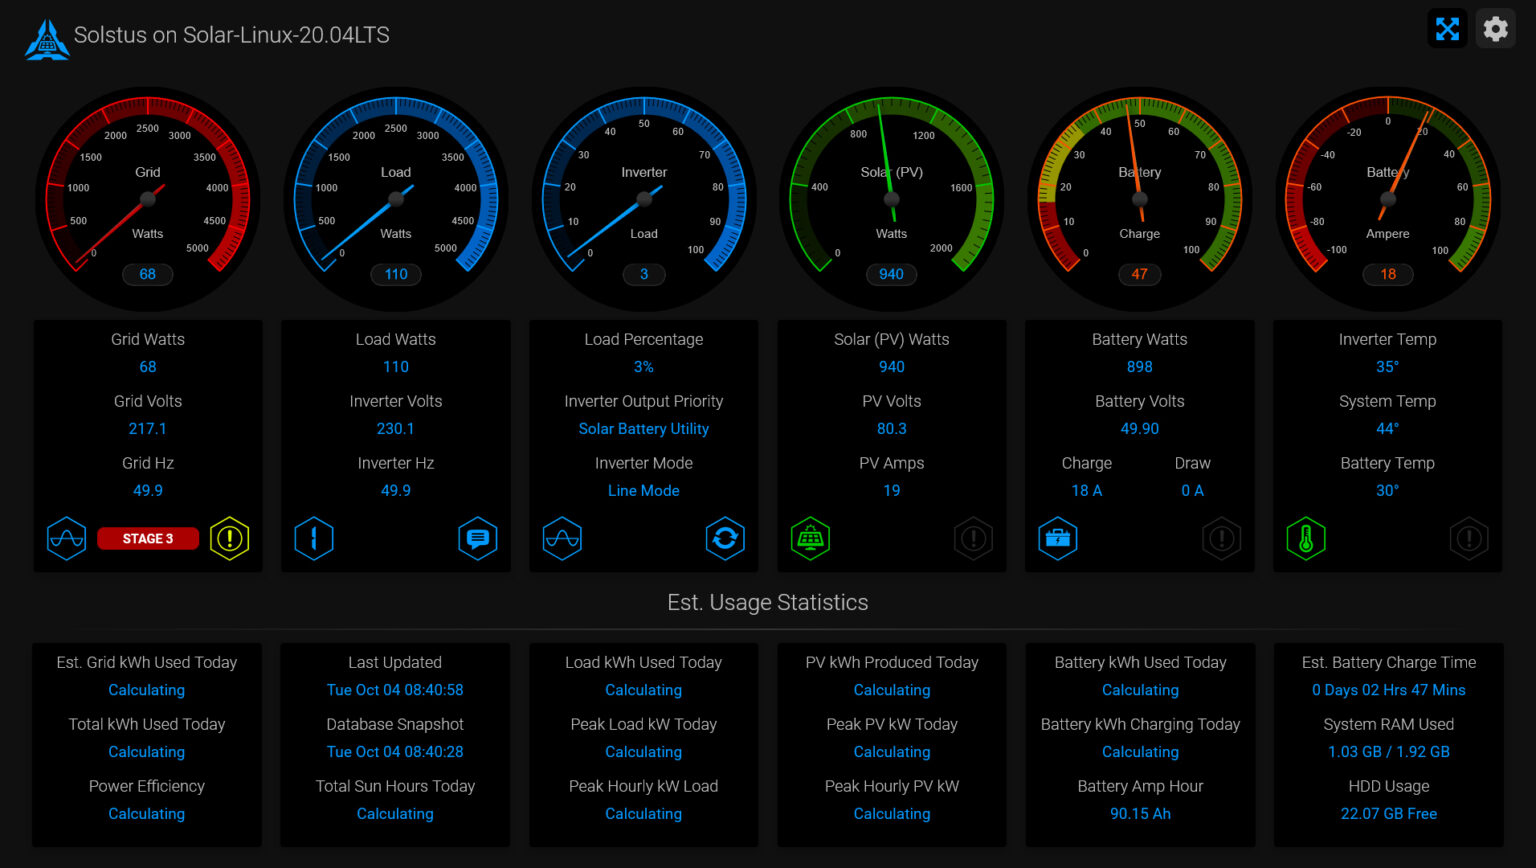The image size is (1536, 868).
Task: Toggle the alert indicator on Inverter Temp card
Action: [1469, 538]
